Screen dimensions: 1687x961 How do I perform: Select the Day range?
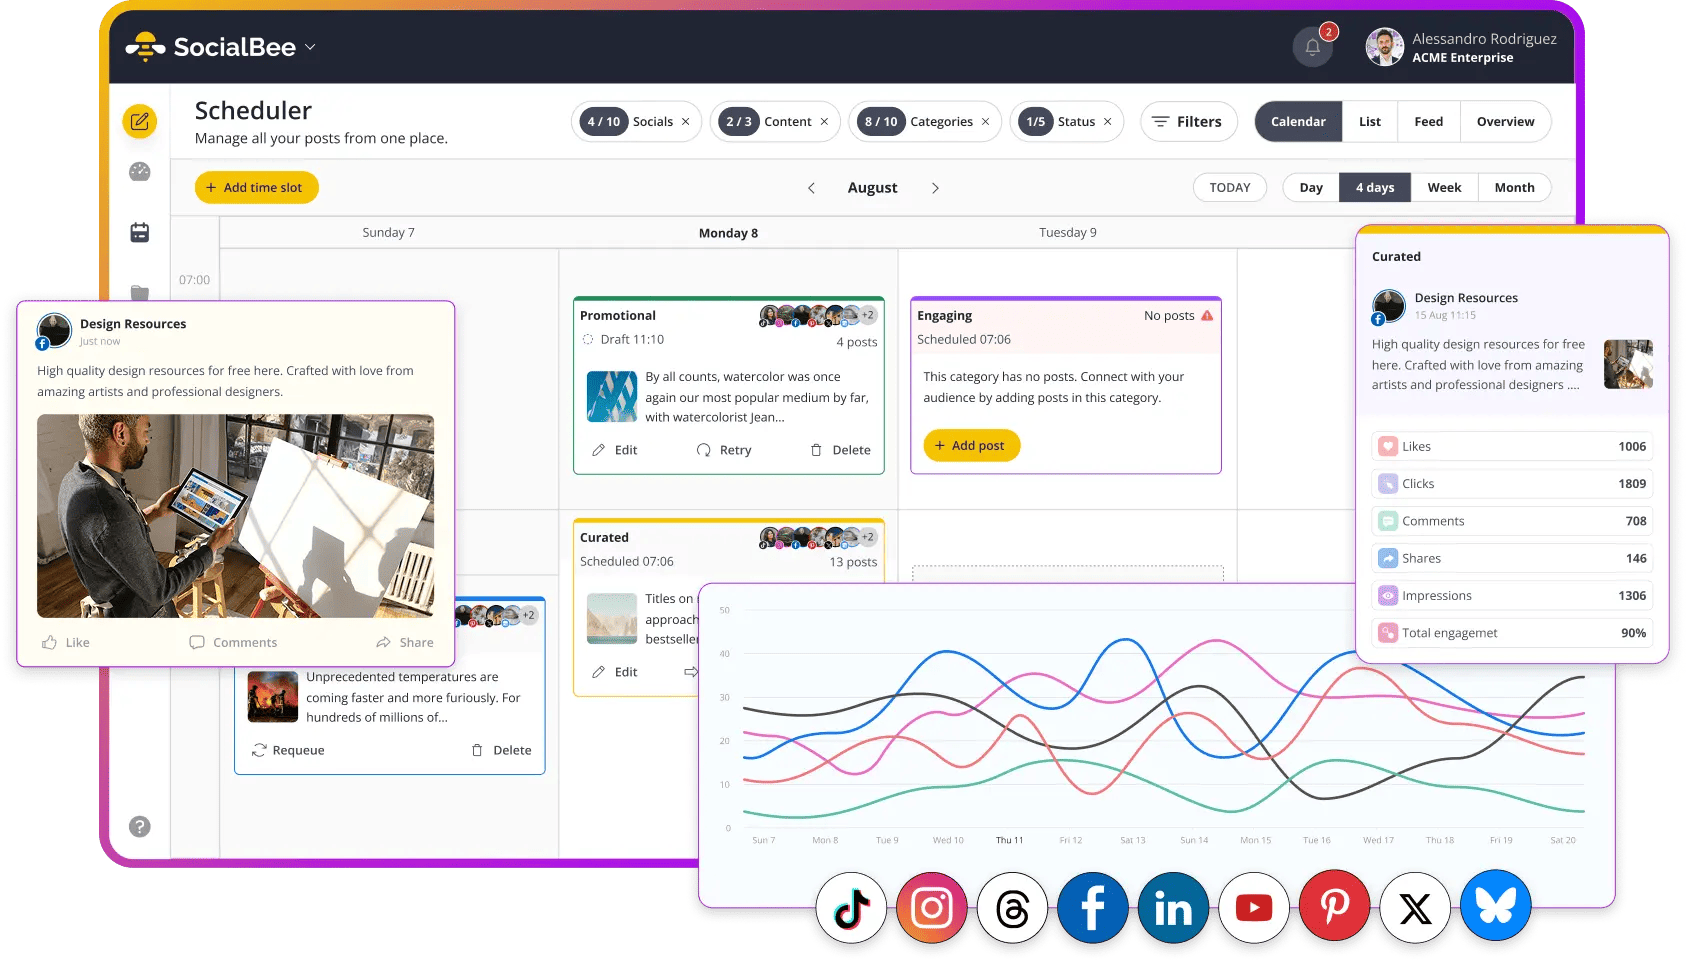(x=1311, y=188)
